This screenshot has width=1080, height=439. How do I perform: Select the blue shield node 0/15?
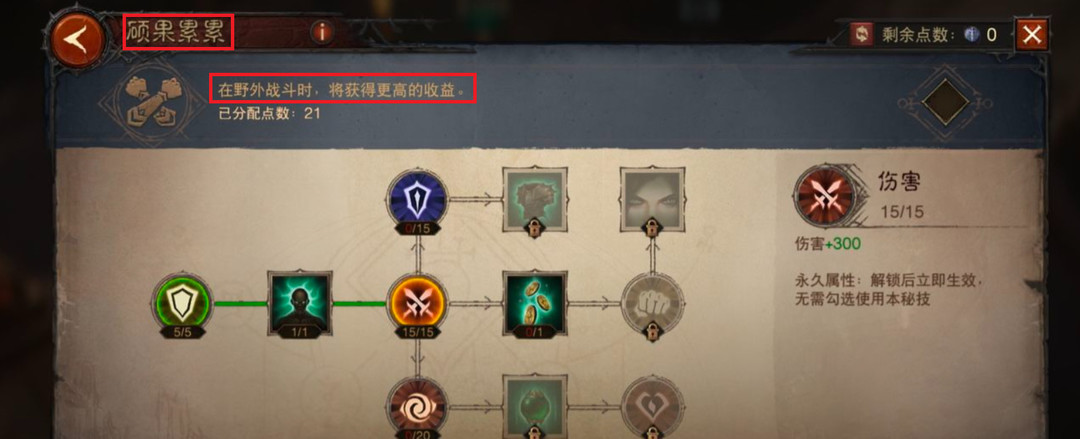coord(417,200)
